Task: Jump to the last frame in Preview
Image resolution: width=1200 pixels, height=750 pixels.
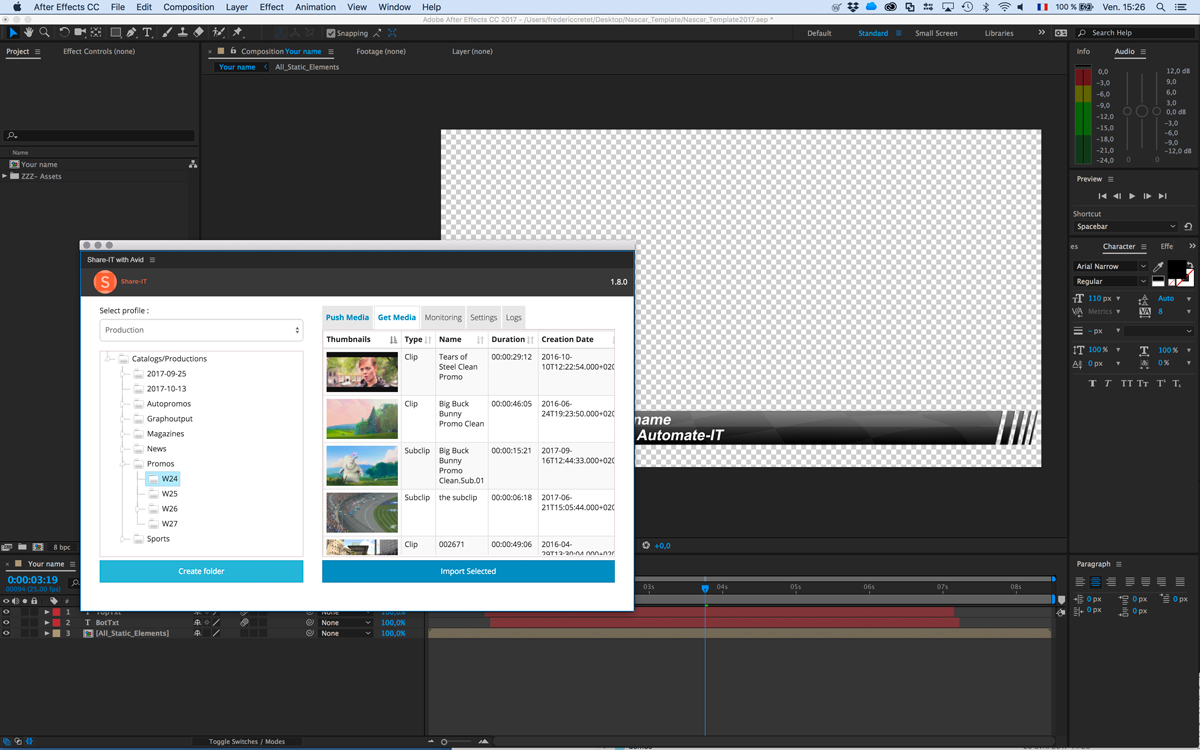Action: pyautogui.click(x=1162, y=196)
